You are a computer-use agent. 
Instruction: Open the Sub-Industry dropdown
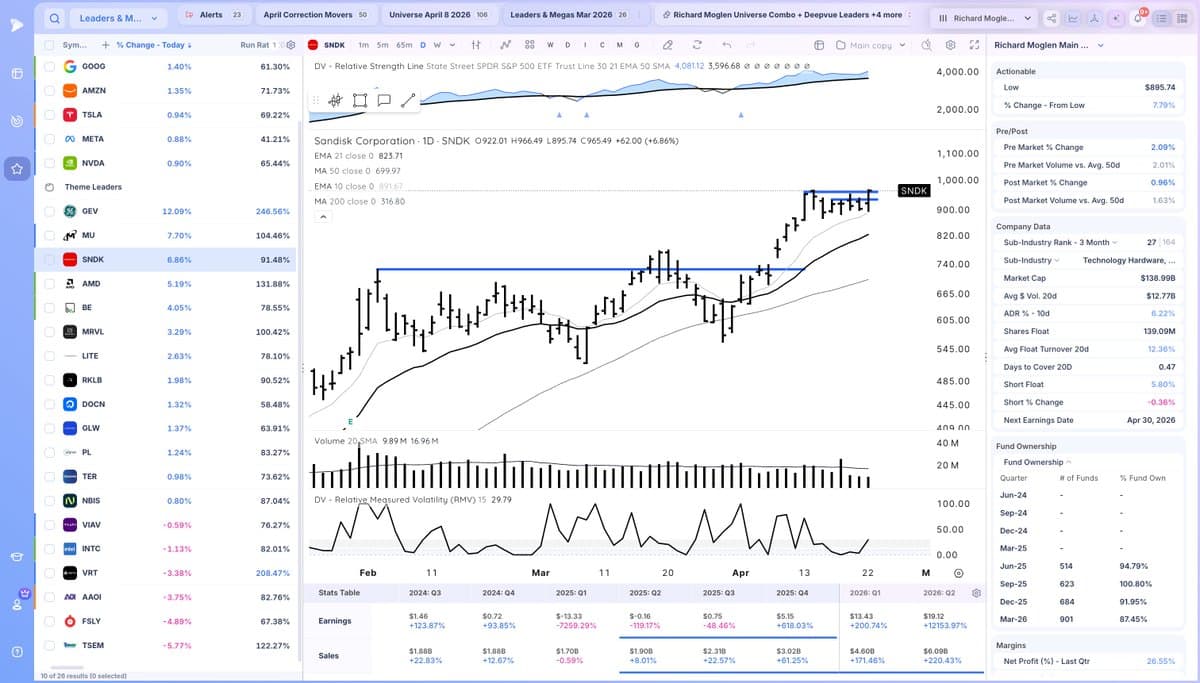click(1032, 260)
